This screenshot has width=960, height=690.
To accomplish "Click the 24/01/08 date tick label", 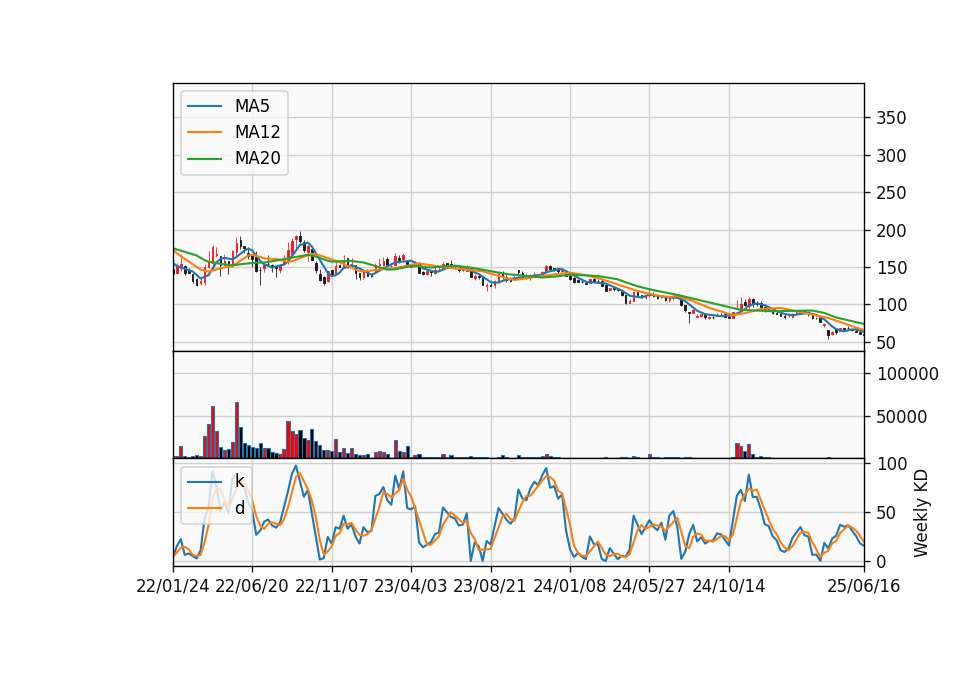I will click(570, 586).
